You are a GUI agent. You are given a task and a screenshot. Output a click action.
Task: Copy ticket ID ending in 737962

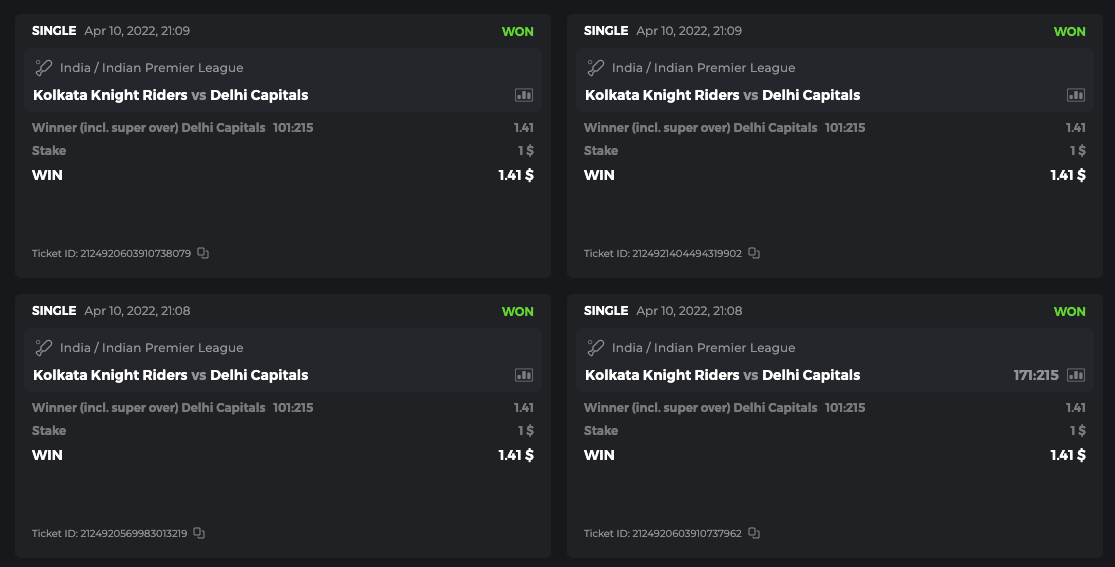coord(754,534)
